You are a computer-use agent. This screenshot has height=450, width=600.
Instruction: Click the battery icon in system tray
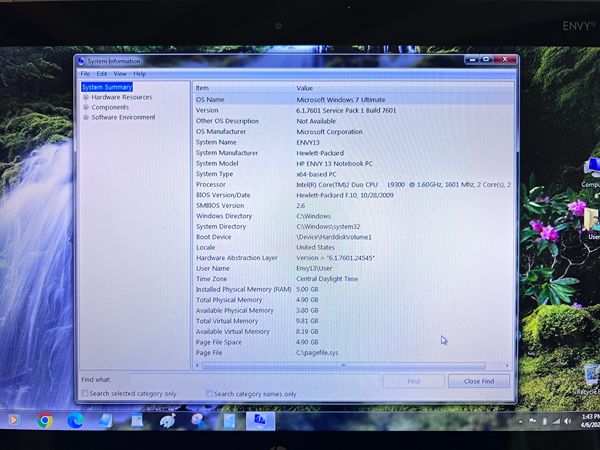[544, 421]
